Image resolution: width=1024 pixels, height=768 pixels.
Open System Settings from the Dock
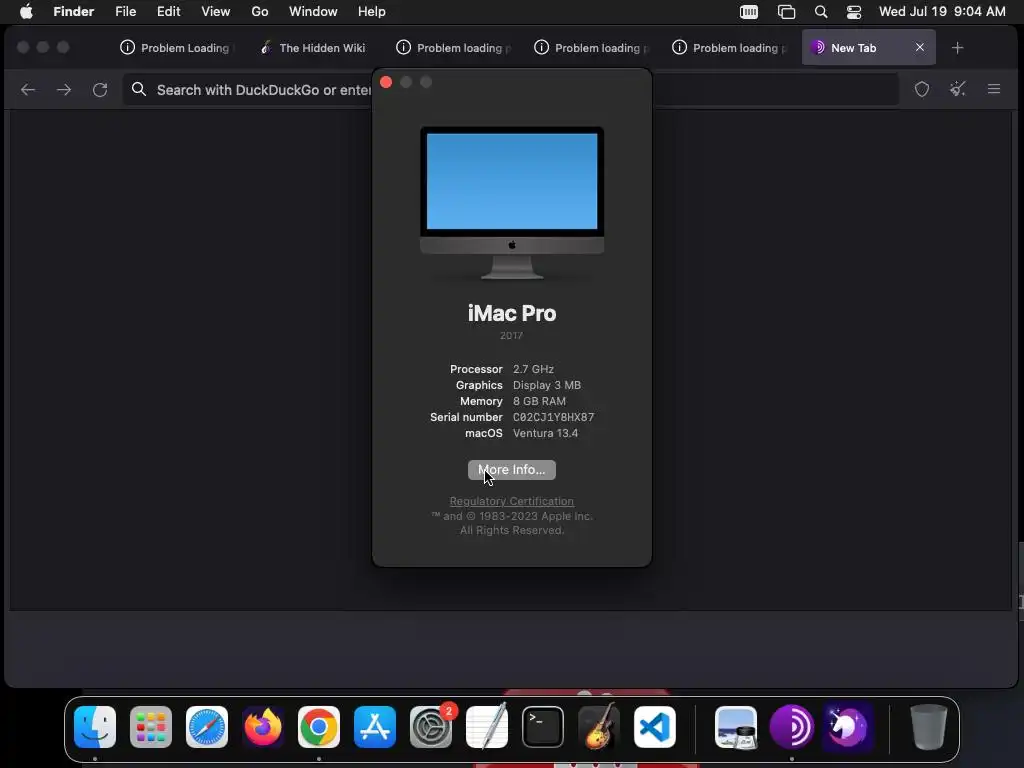pyautogui.click(x=431, y=727)
